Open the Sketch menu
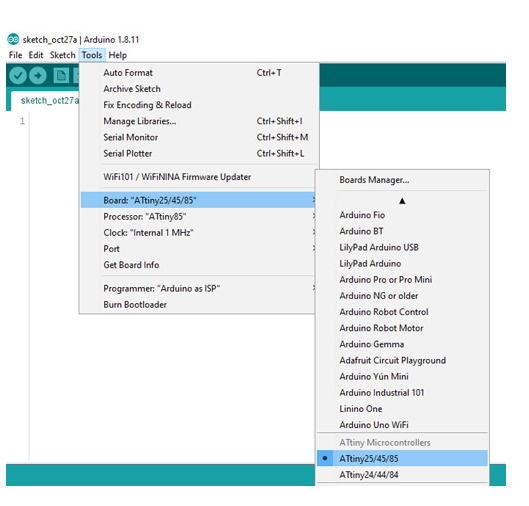The height and width of the screenshot is (506, 529). pyautogui.click(x=62, y=55)
